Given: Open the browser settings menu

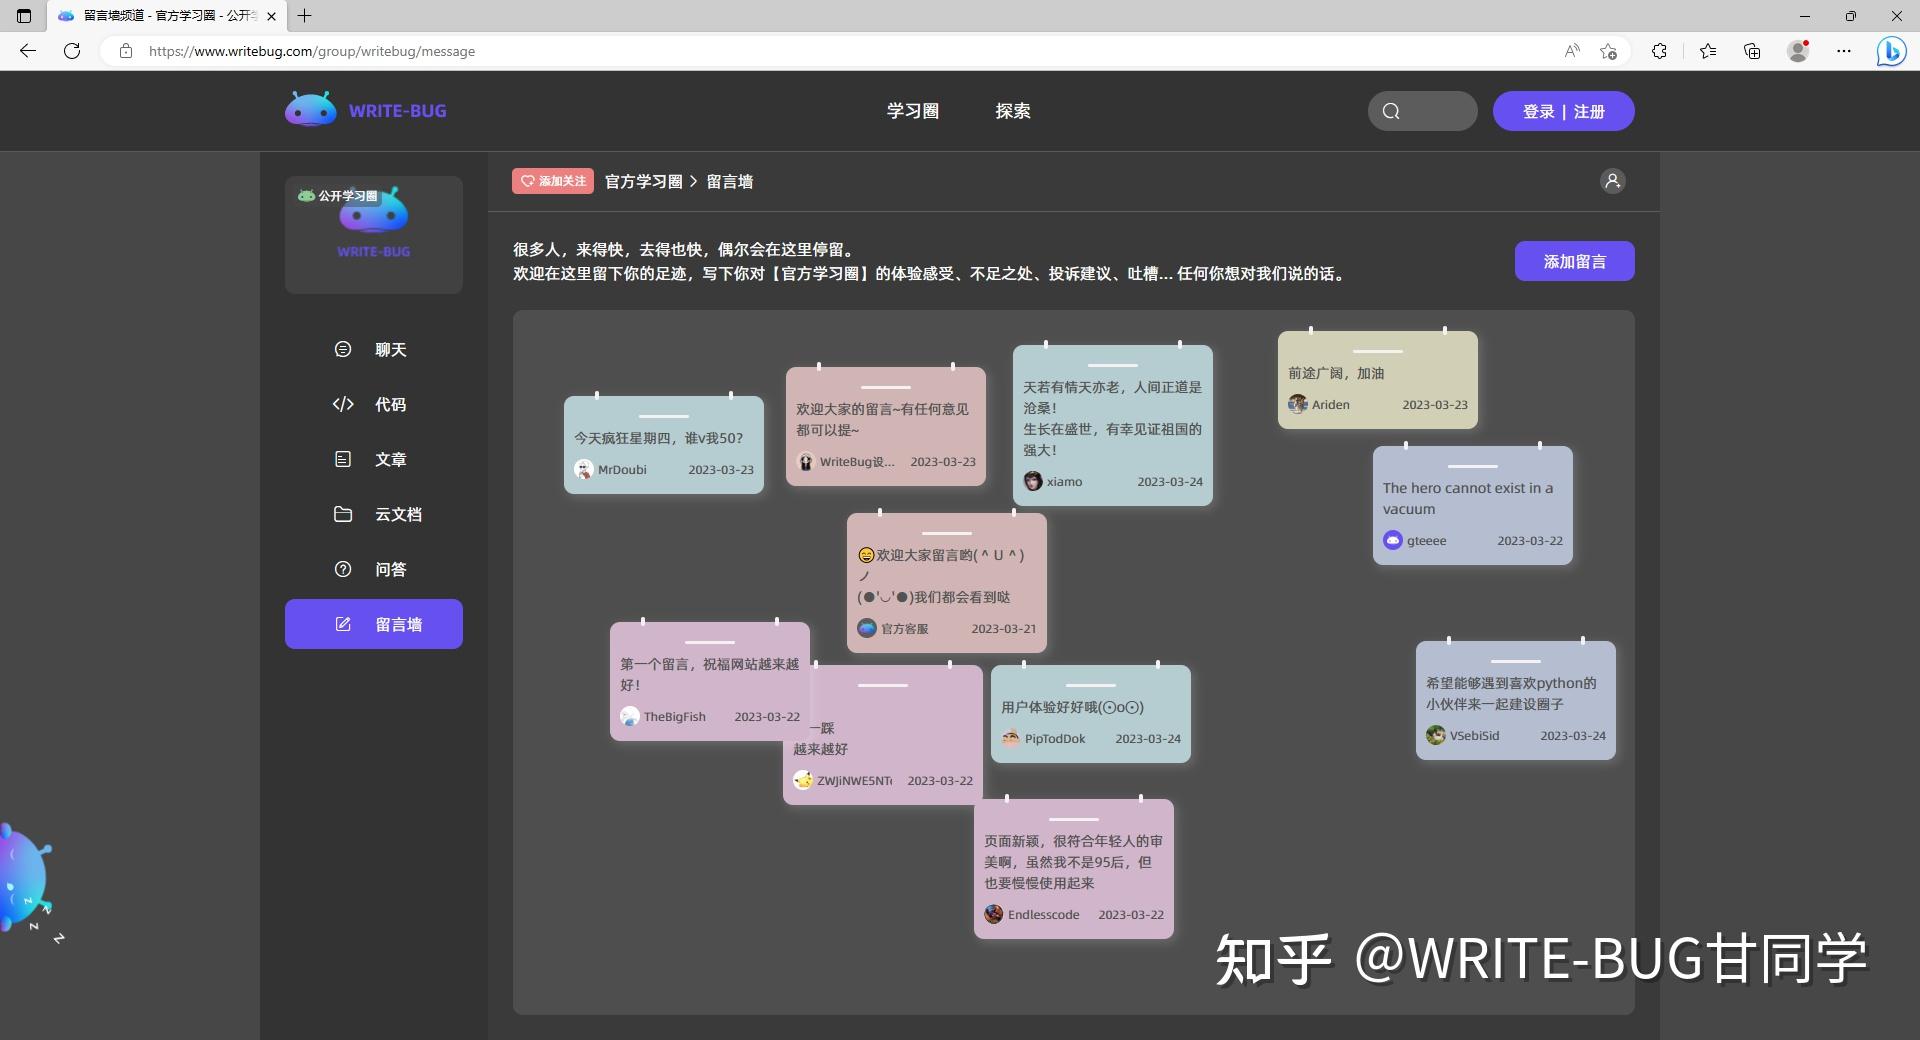Looking at the screenshot, I should click(1845, 51).
